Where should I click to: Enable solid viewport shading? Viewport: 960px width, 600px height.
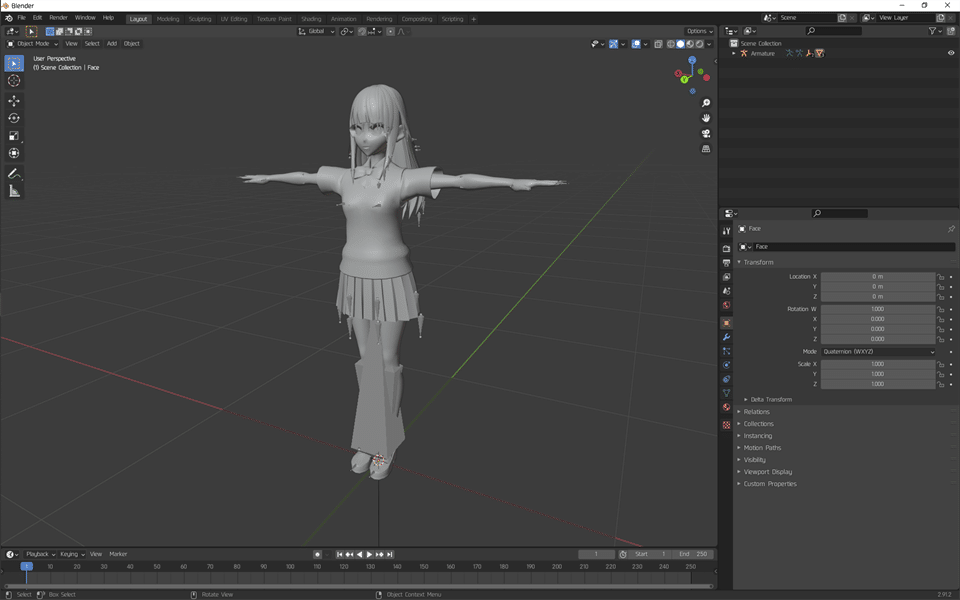pos(680,44)
